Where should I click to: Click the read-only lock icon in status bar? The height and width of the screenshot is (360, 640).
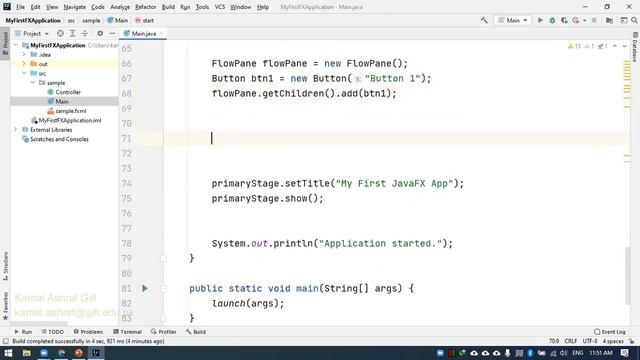[x=632, y=341]
